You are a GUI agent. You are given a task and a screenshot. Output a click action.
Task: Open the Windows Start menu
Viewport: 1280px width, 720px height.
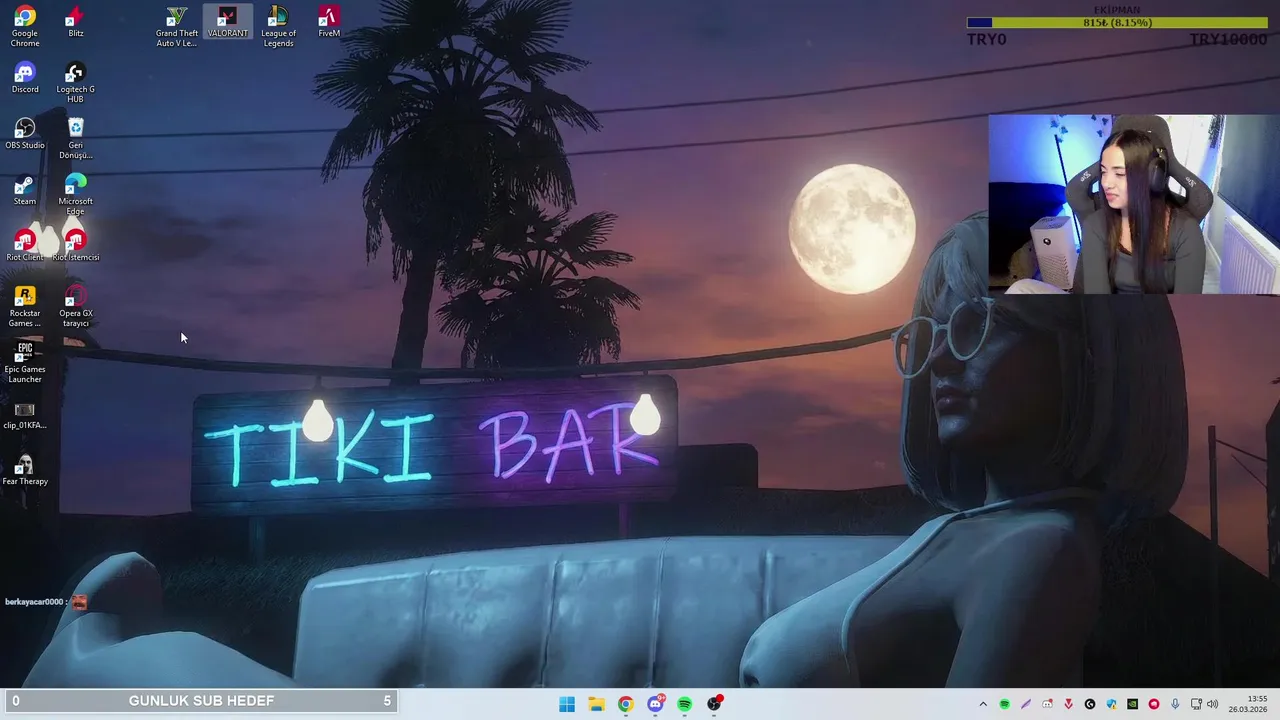567,704
